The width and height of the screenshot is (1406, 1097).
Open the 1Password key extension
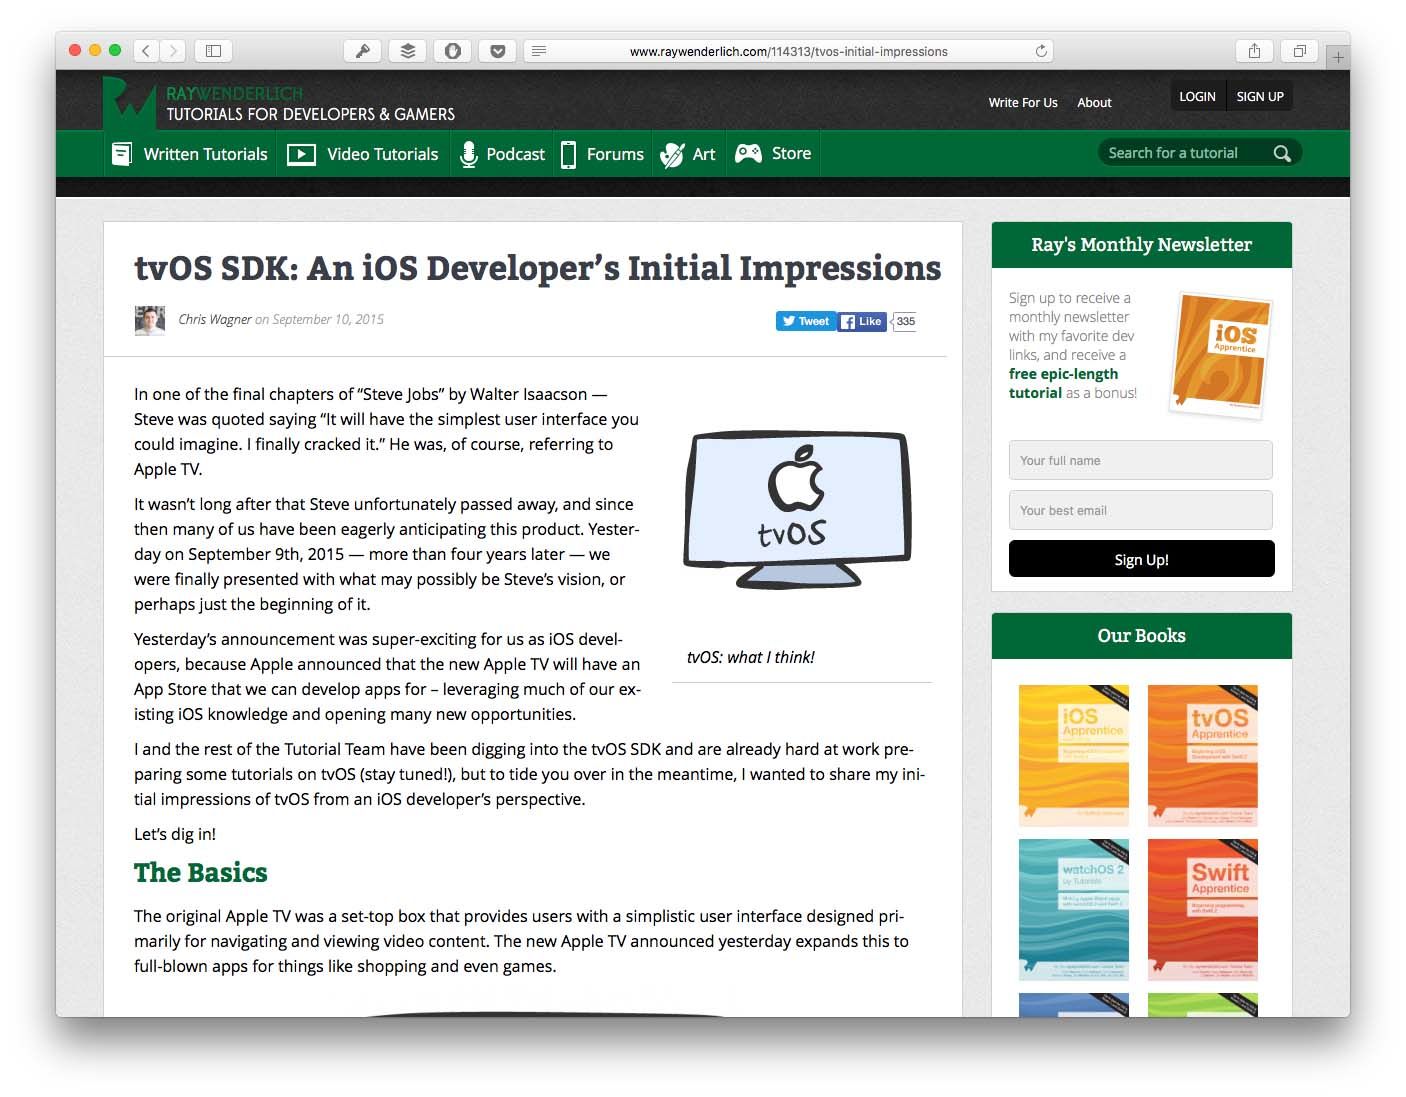point(362,50)
